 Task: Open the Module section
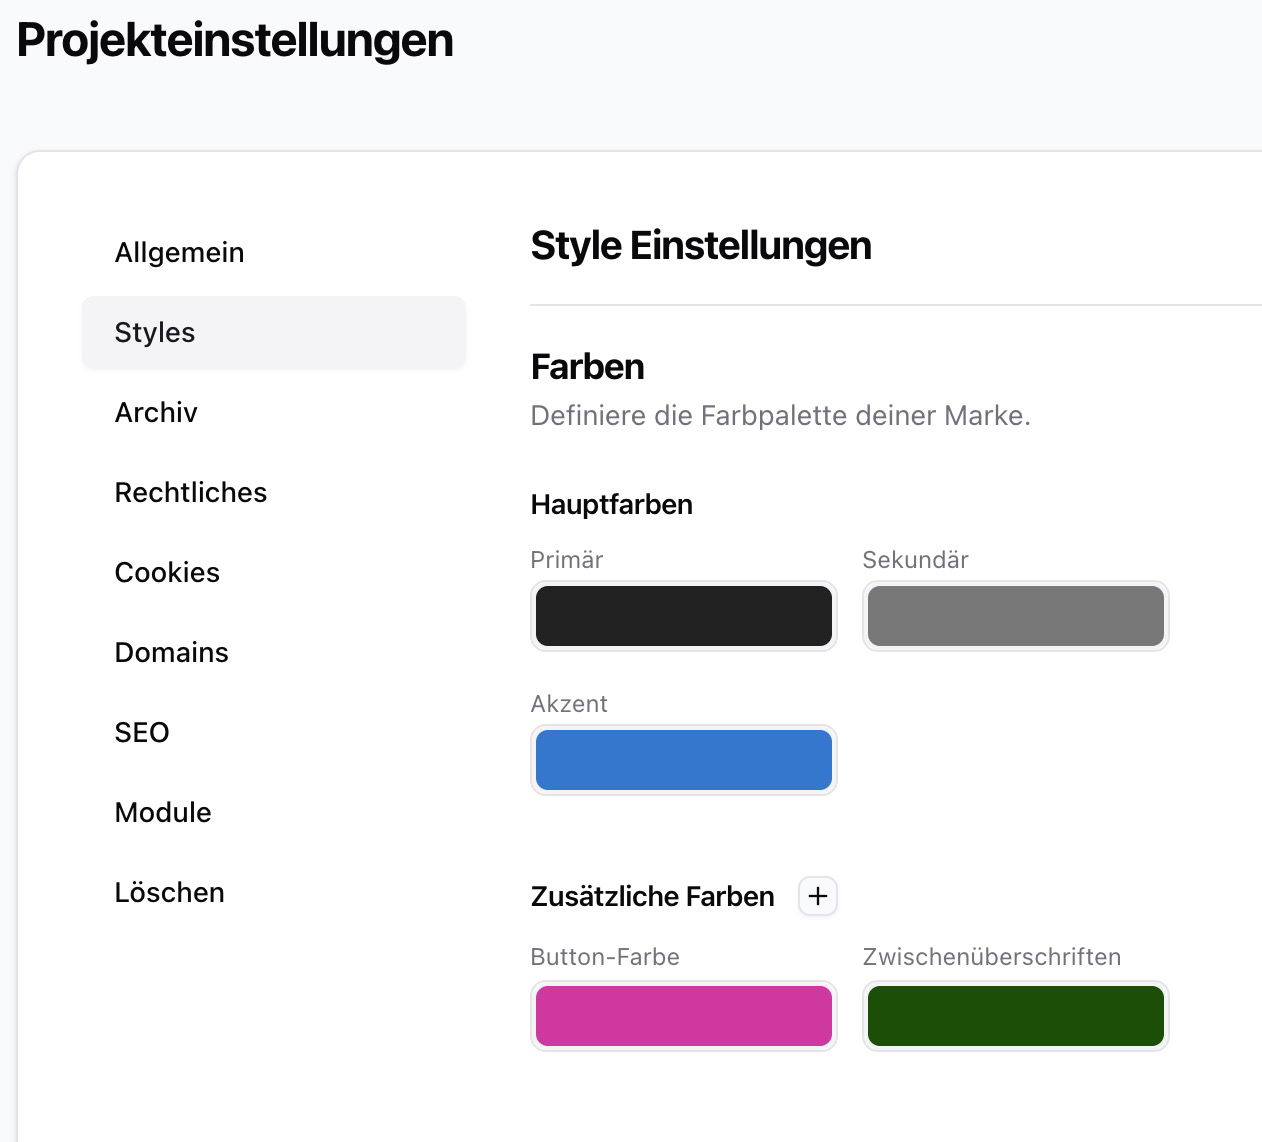pos(163,812)
